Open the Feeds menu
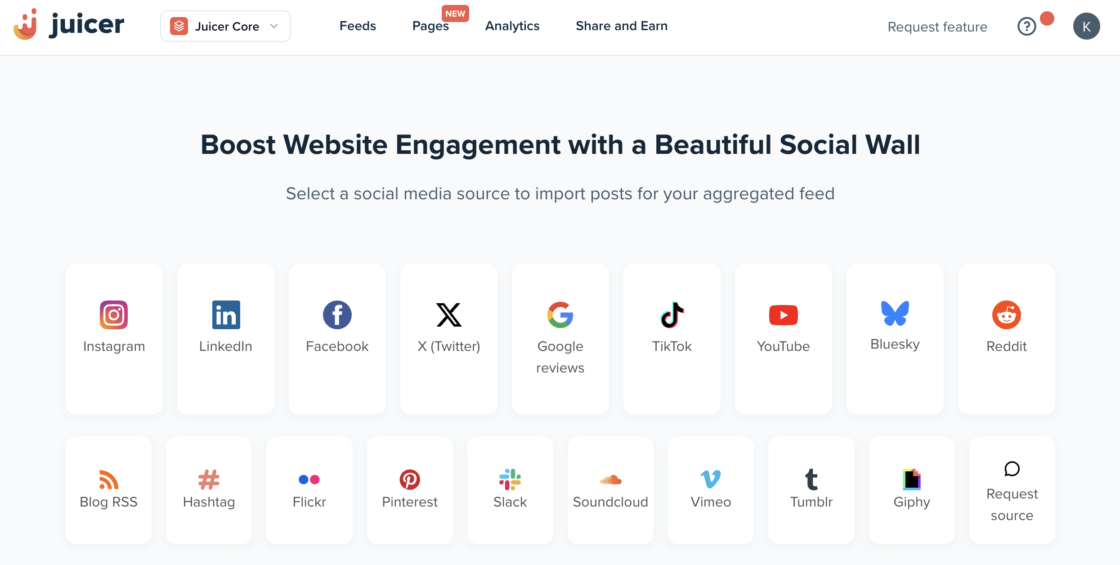The height and width of the screenshot is (565, 1120). click(x=358, y=26)
